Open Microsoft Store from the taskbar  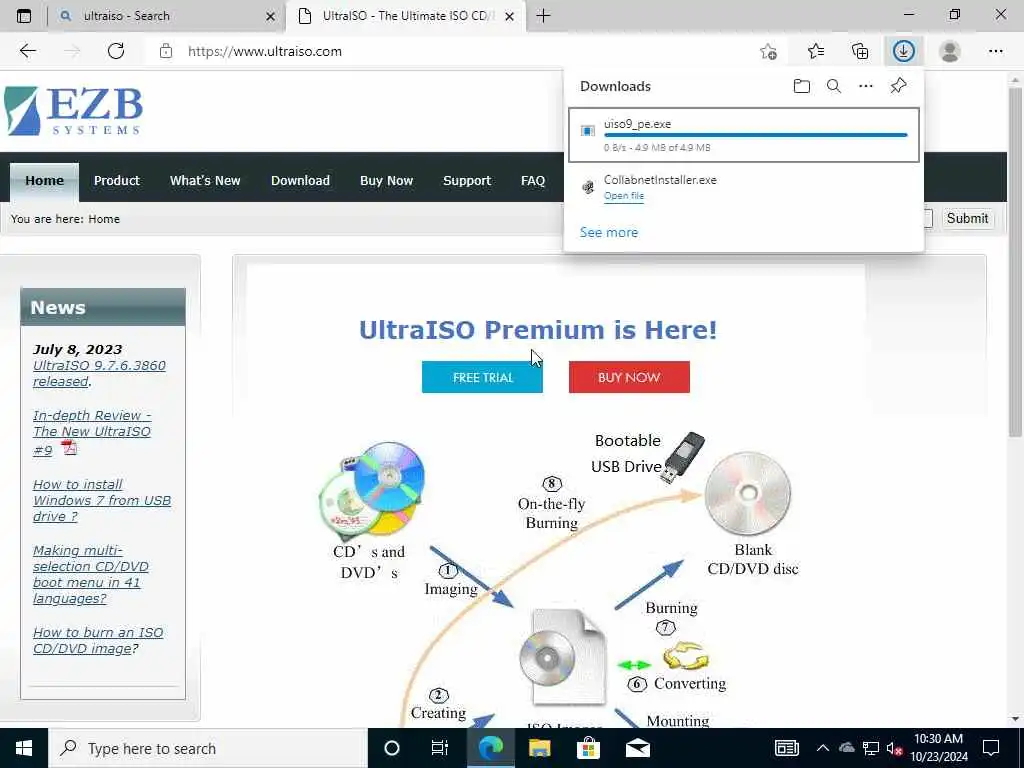[588, 748]
